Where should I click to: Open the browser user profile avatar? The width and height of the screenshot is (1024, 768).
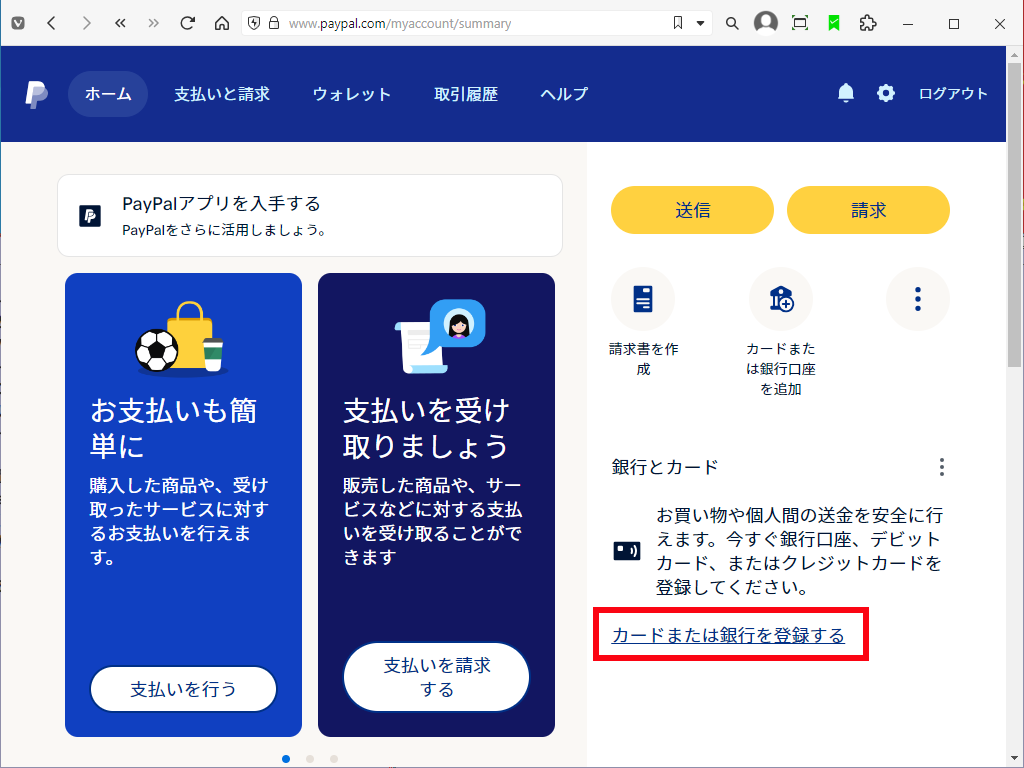point(765,22)
